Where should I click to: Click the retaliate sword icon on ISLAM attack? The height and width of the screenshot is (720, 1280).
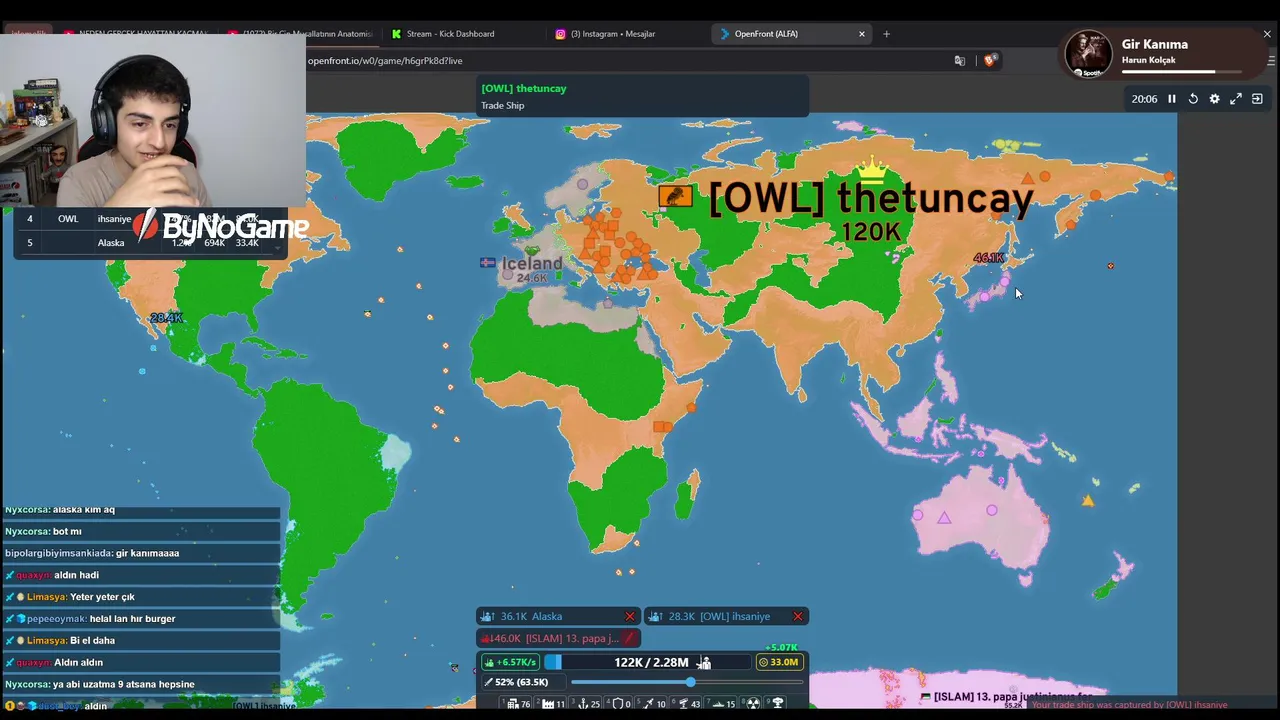pos(629,638)
